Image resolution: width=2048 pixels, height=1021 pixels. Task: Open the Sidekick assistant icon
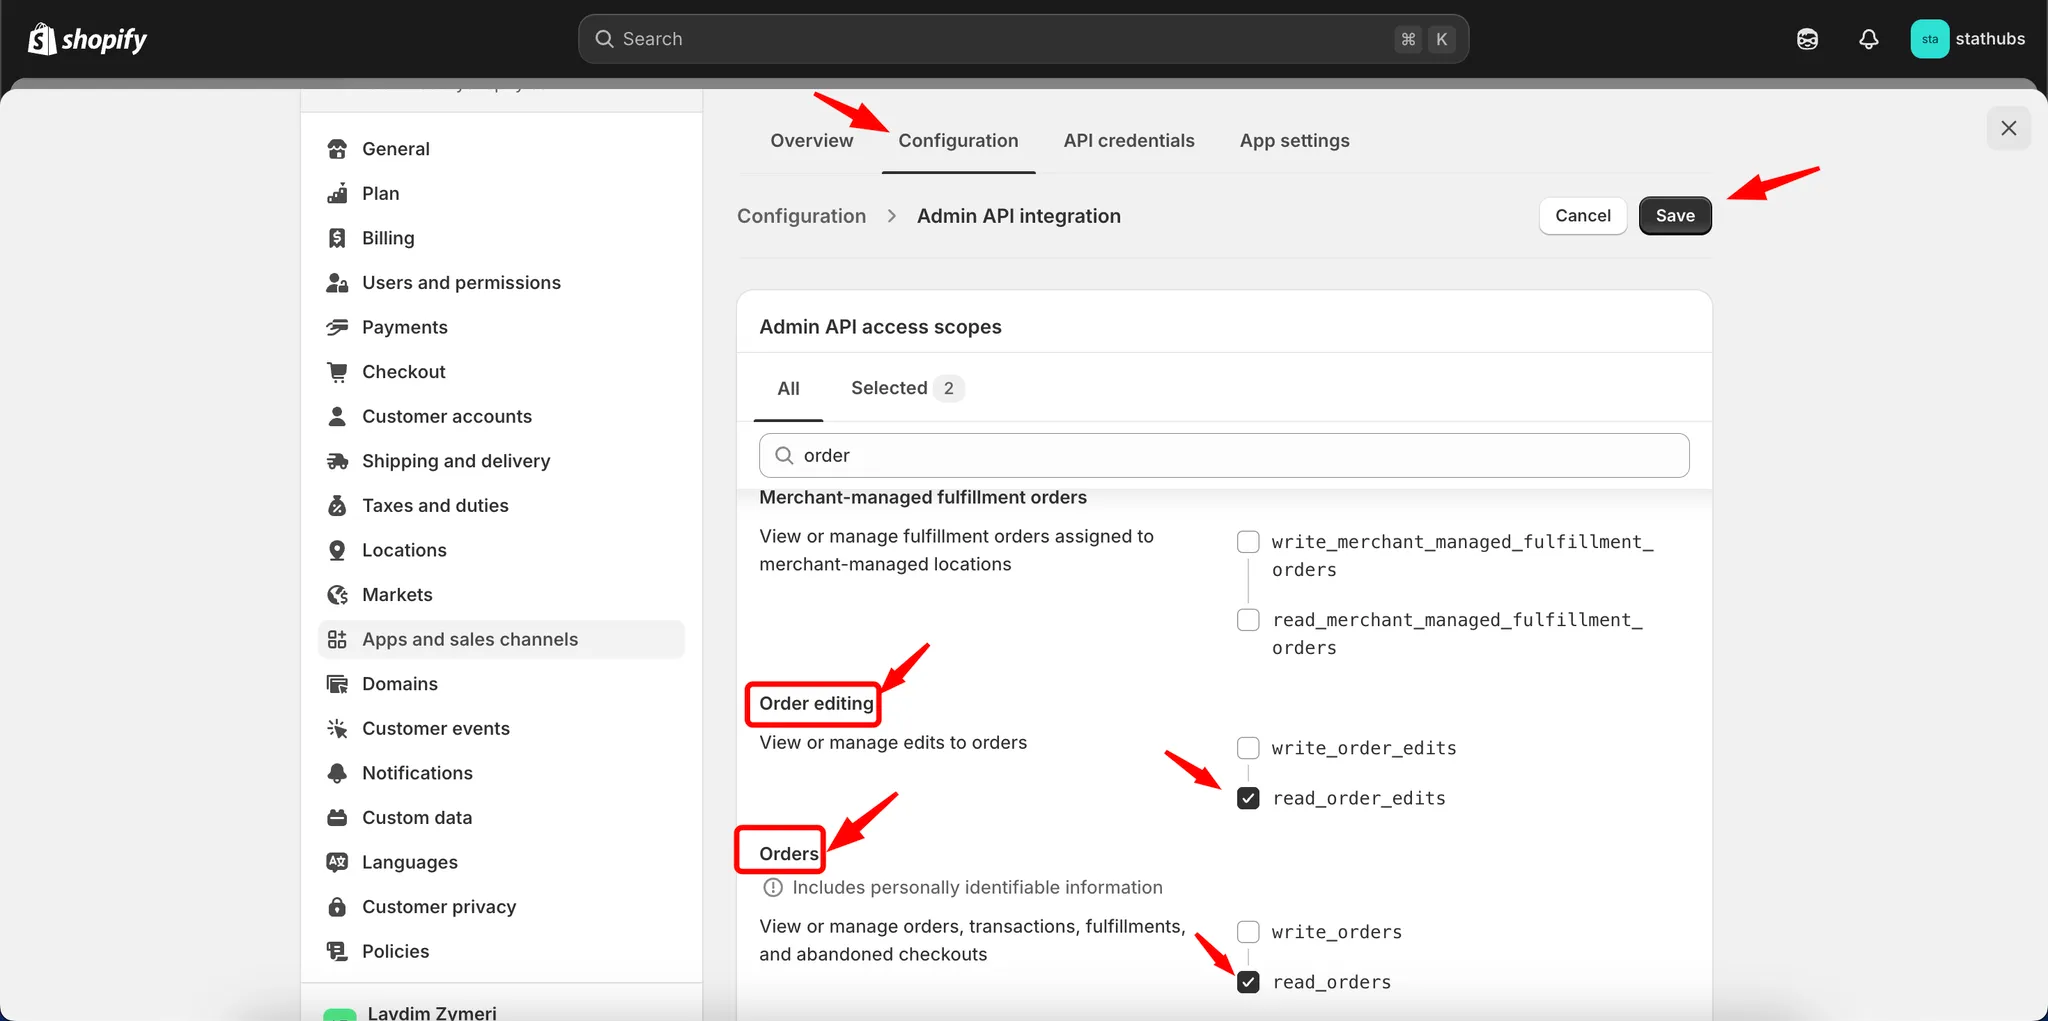1807,39
